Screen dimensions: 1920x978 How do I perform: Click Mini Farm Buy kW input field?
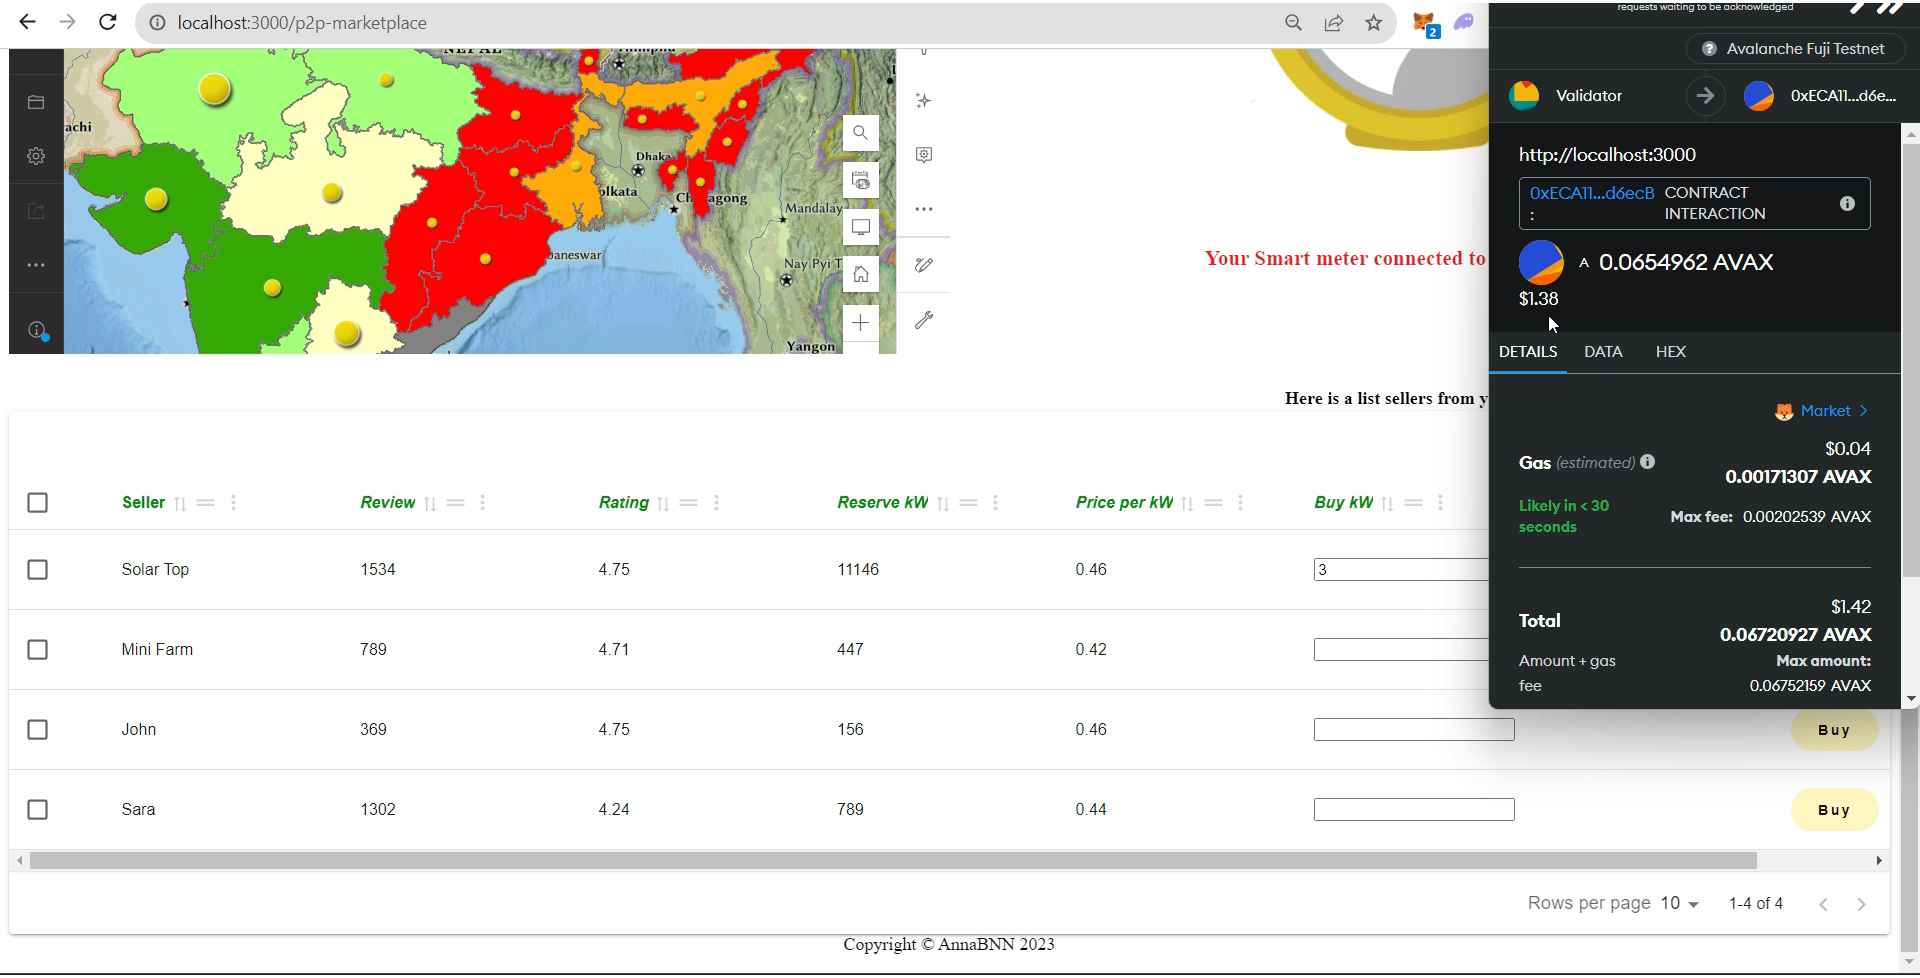point(1401,650)
